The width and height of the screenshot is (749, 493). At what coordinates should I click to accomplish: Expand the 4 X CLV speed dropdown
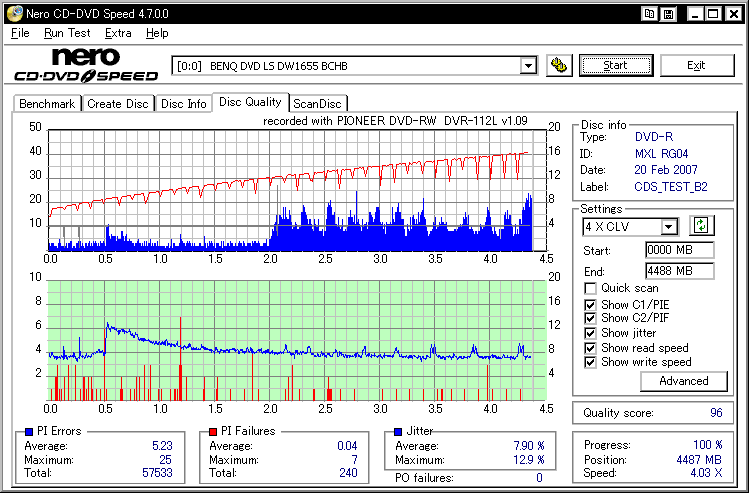click(669, 226)
